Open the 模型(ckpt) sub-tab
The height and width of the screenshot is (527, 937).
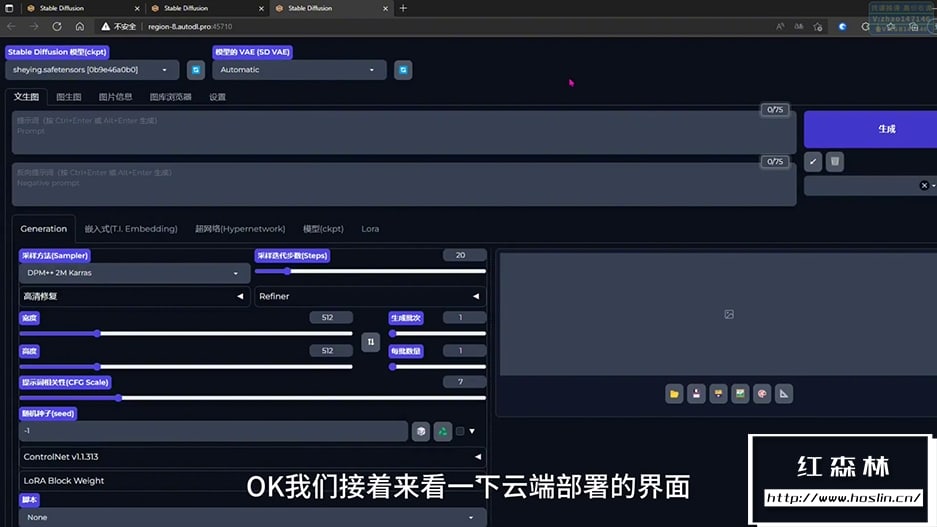323,229
